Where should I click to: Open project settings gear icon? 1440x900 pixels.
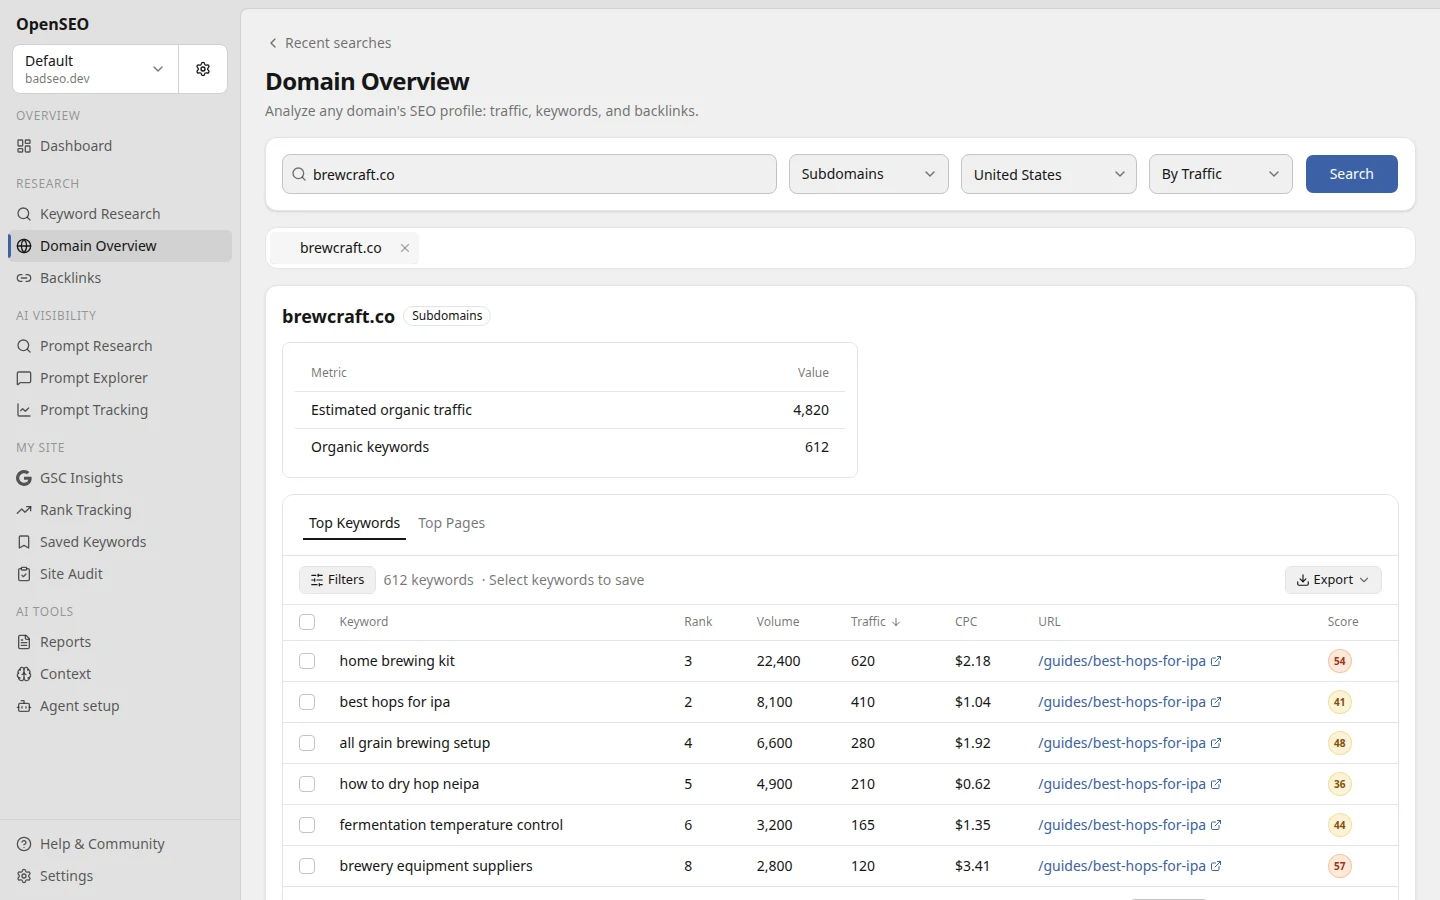click(x=203, y=69)
